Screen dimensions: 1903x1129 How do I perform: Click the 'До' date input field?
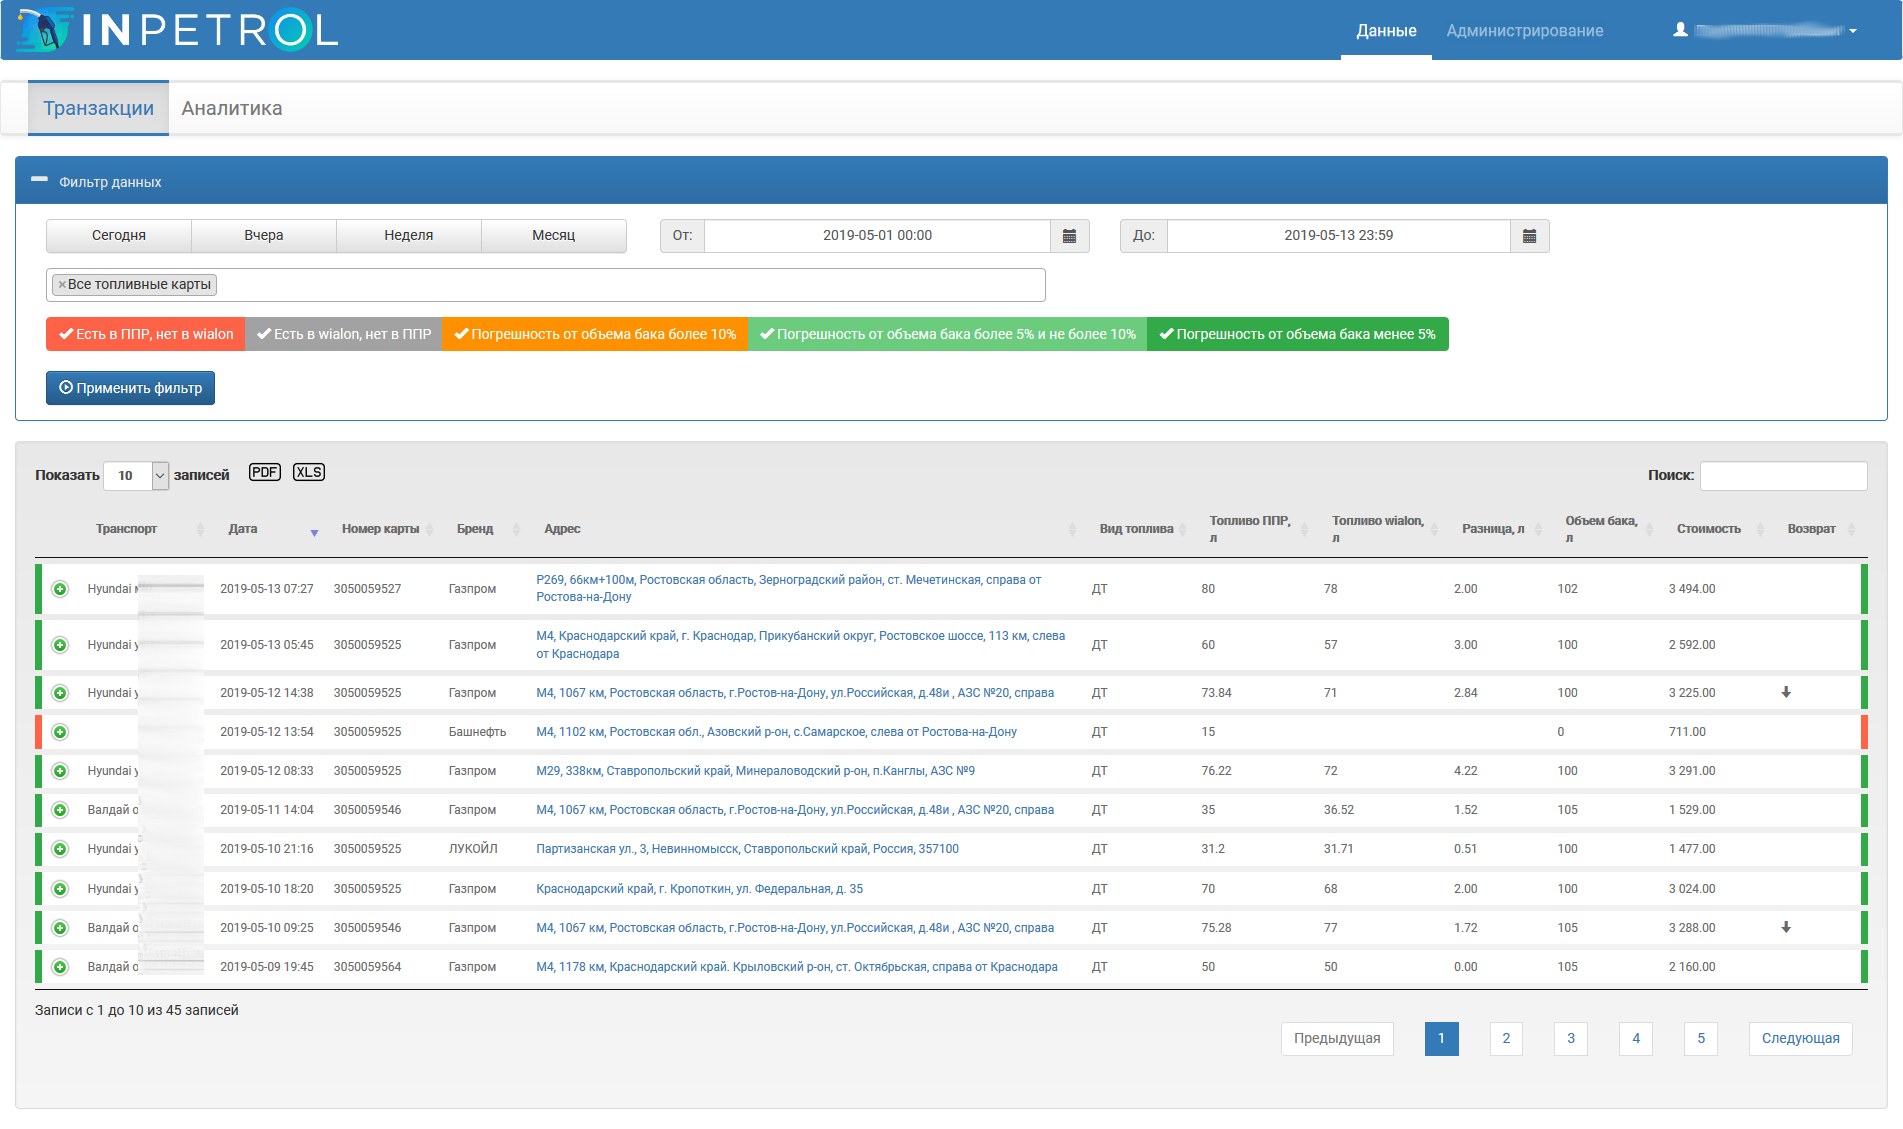(x=1338, y=236)
